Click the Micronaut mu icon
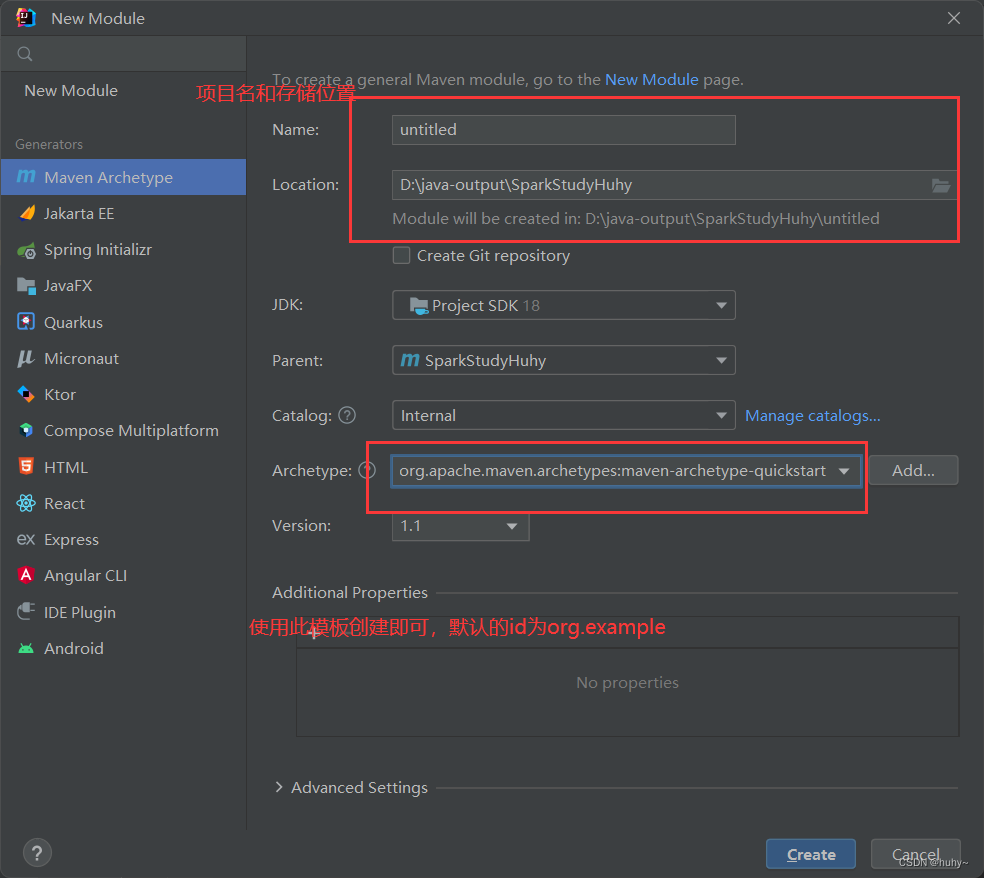Image resolution: width=984 pixels, height=878 pixels. pyautogui.click(x=26, y=358)
